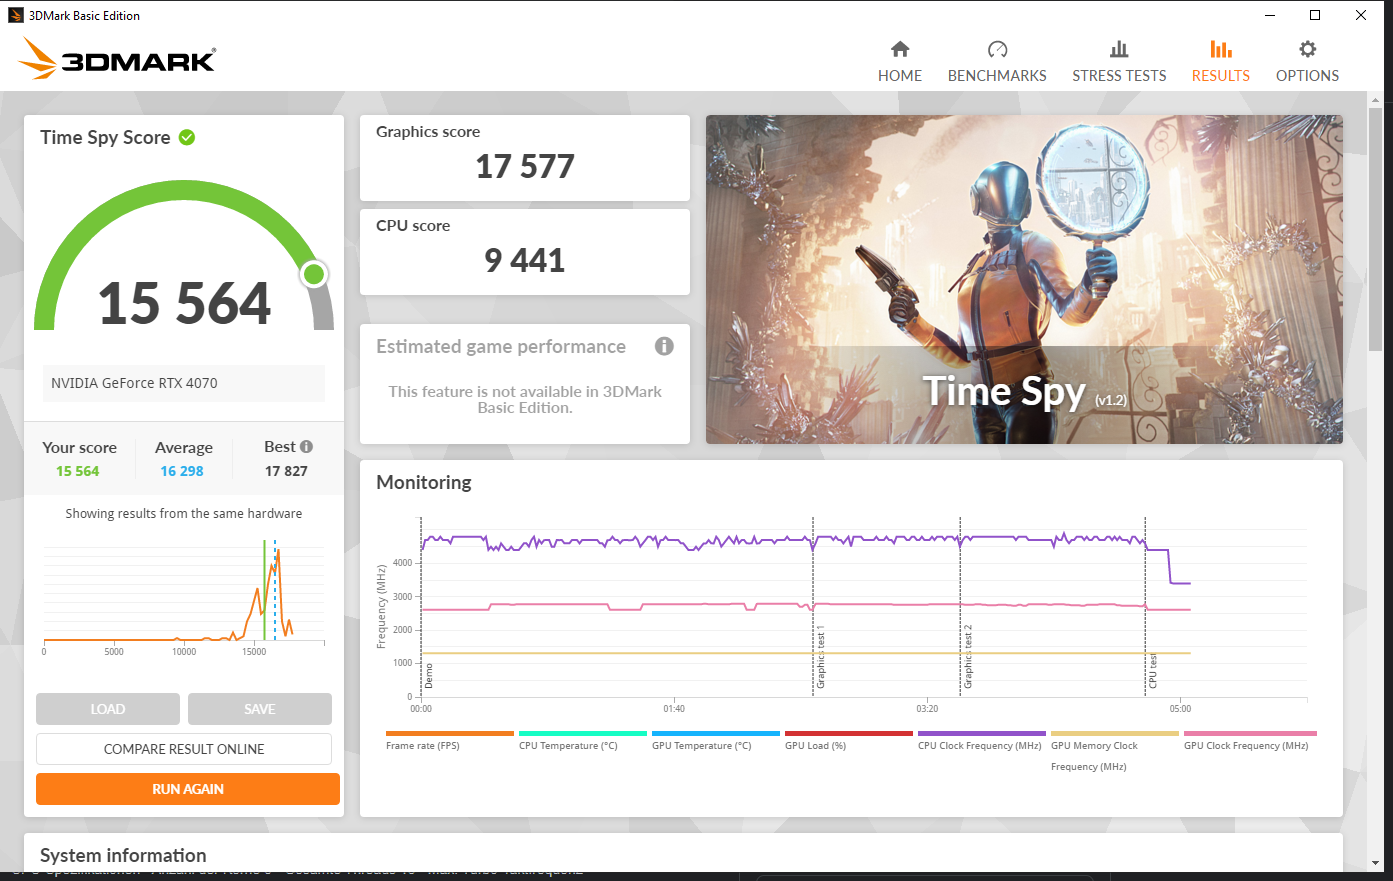Viewport: 1393px width, 881px height.
Task: Click the Graphics test 2 marker in chart
Action: [x=968, y=657]
